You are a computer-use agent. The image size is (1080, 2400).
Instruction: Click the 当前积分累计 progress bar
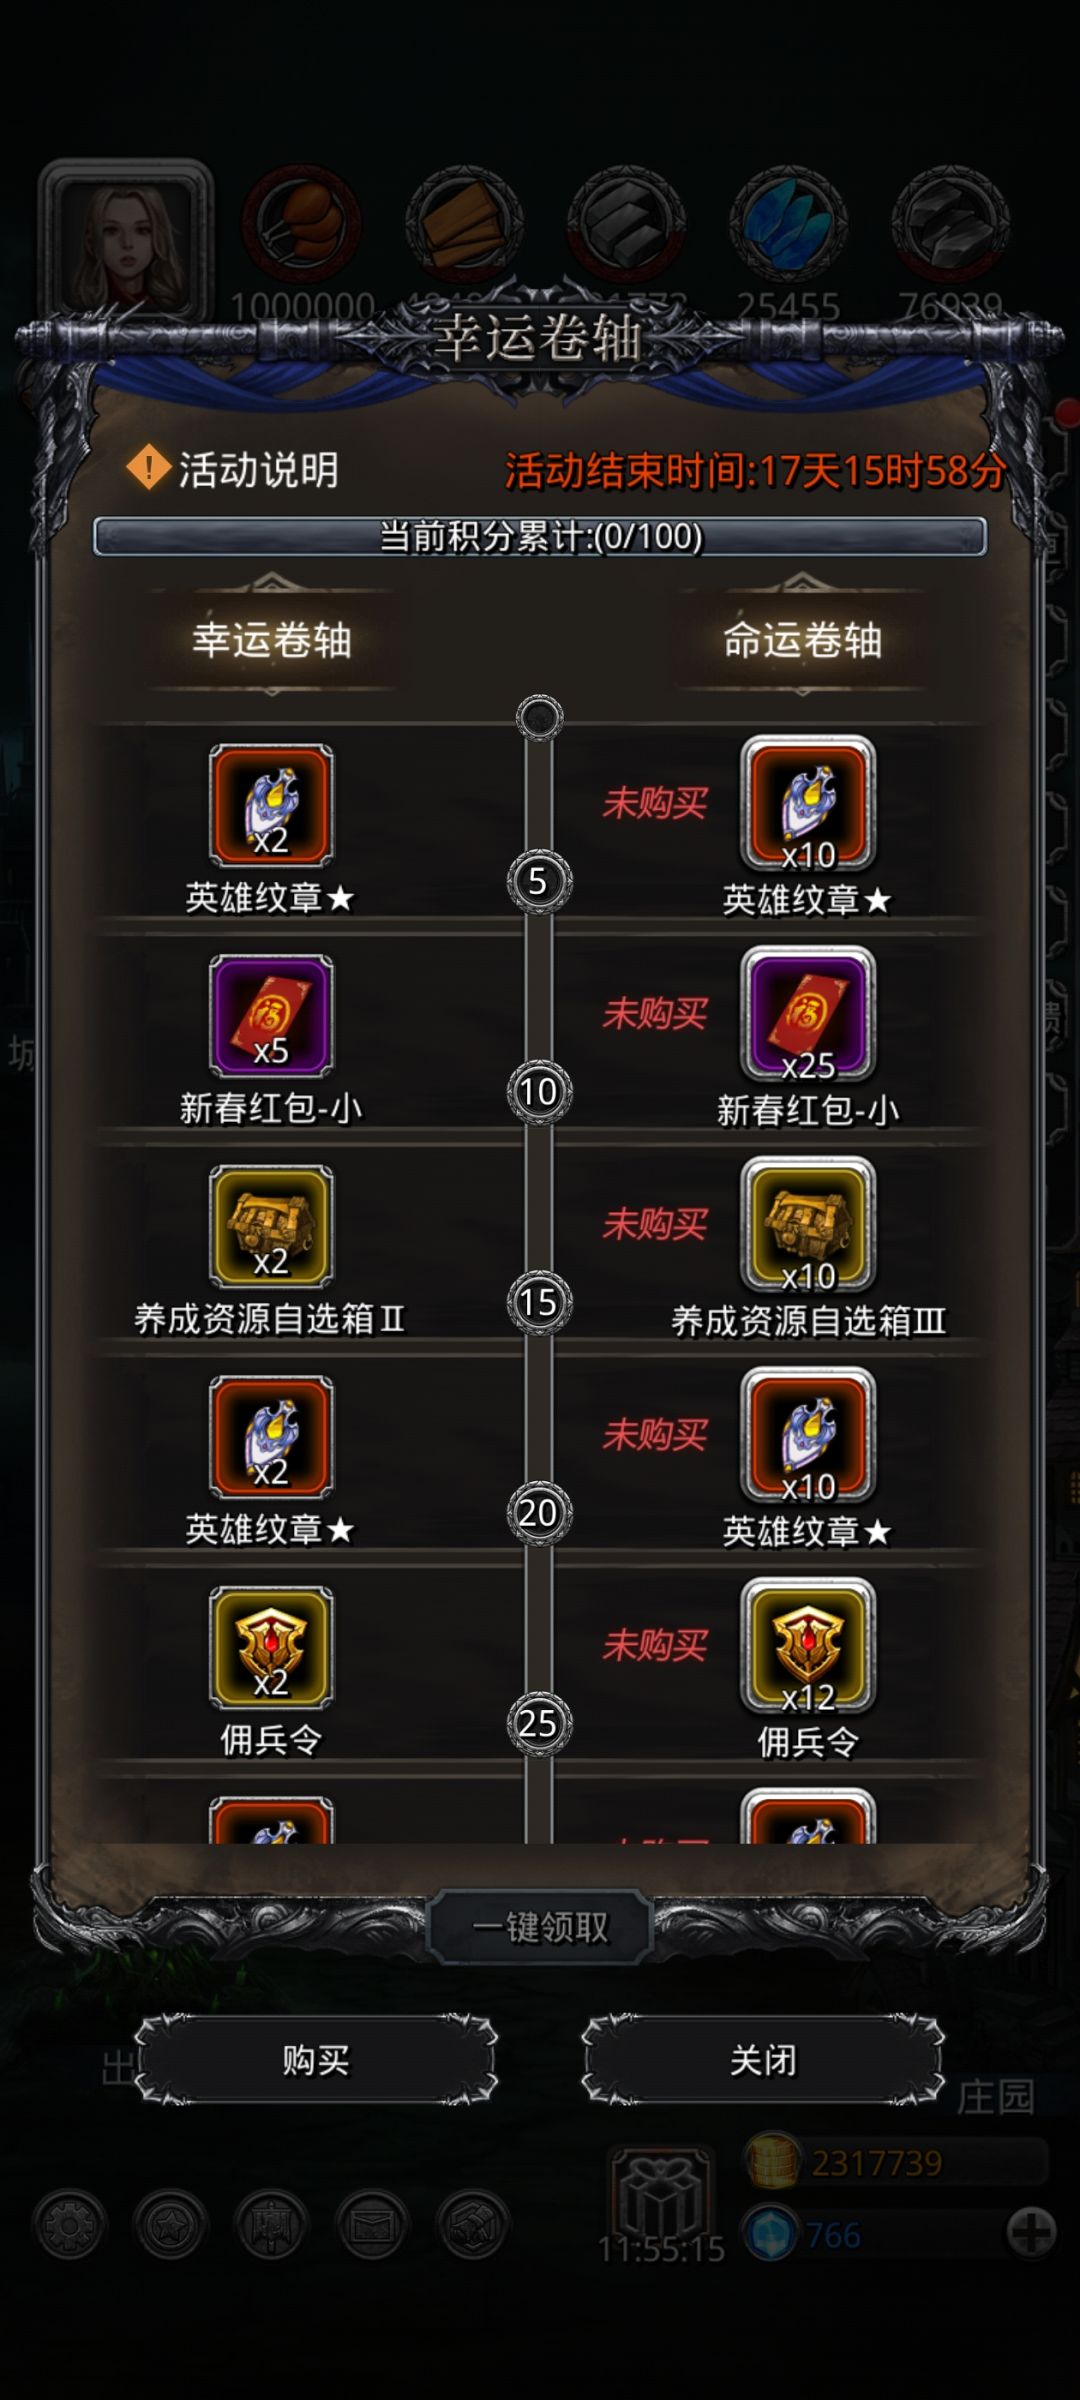click(540, 536)
